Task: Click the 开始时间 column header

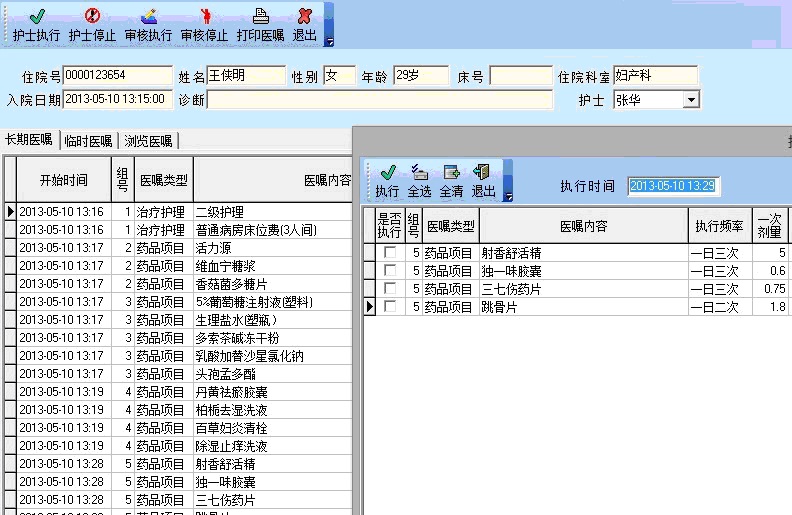Action: [x=64, y=180]
